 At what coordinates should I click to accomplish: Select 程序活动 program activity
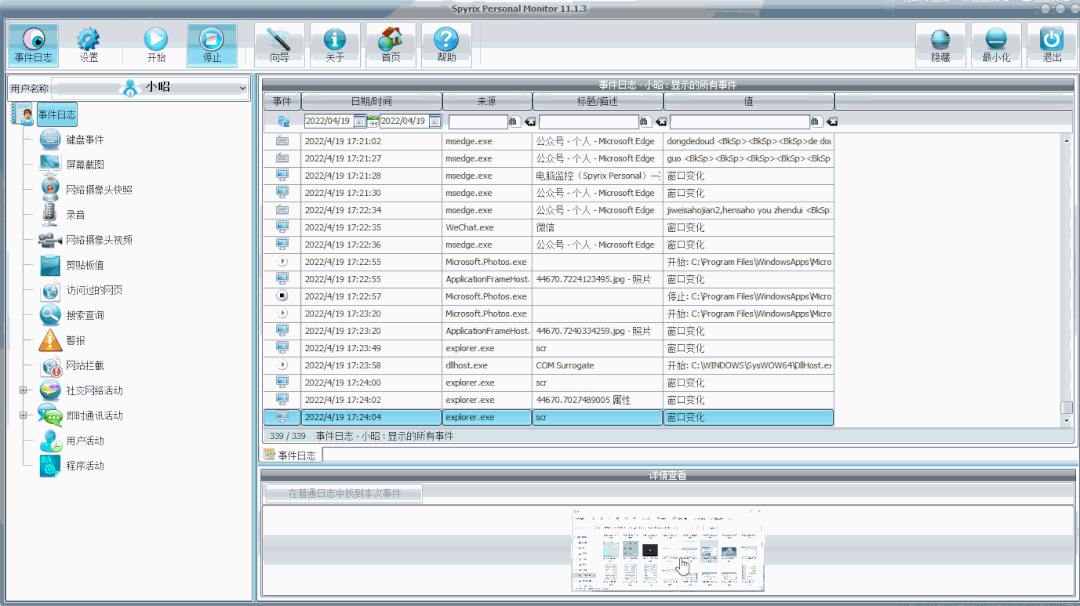pos(85,466)
